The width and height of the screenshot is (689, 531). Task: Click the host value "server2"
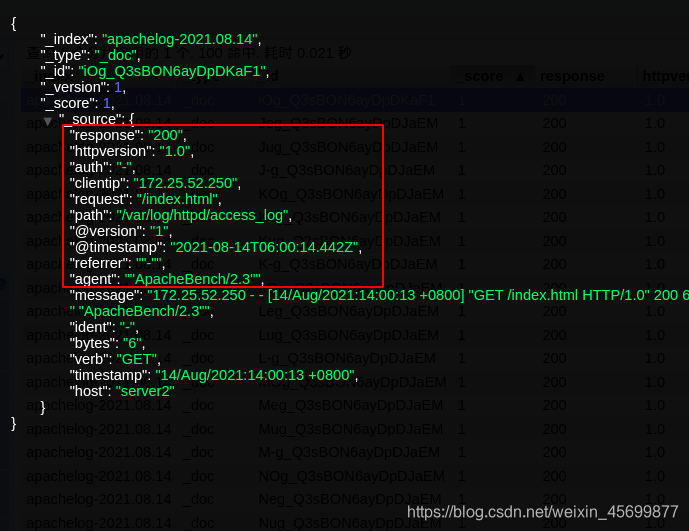145,391
